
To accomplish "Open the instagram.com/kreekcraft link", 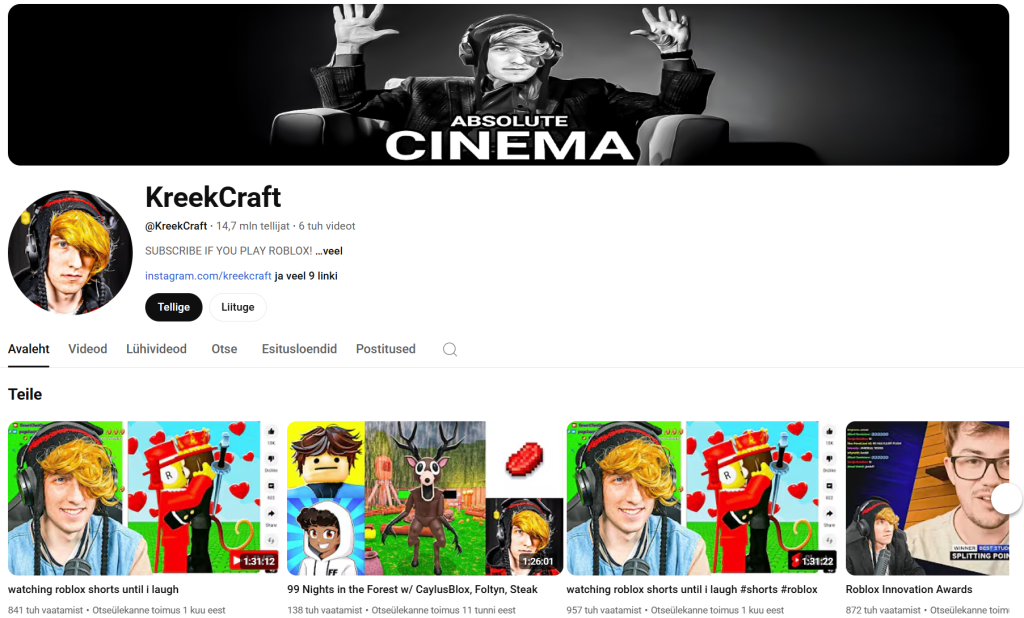I will coord(208,276).
